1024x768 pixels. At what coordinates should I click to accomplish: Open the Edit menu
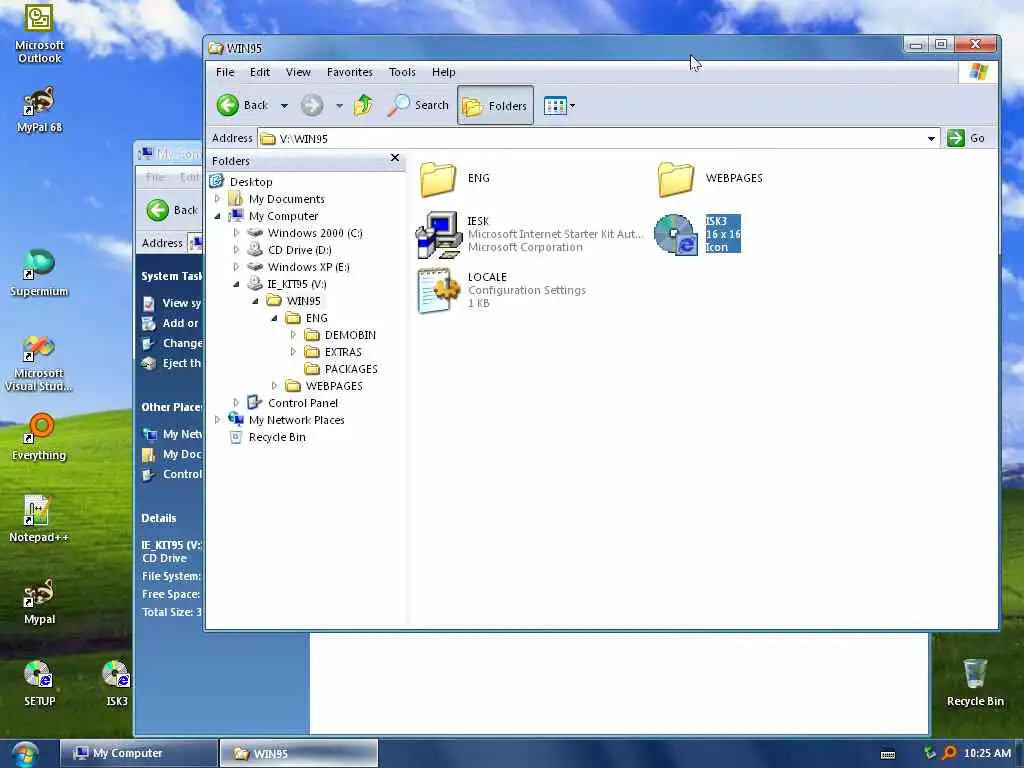tap(260, 72)
